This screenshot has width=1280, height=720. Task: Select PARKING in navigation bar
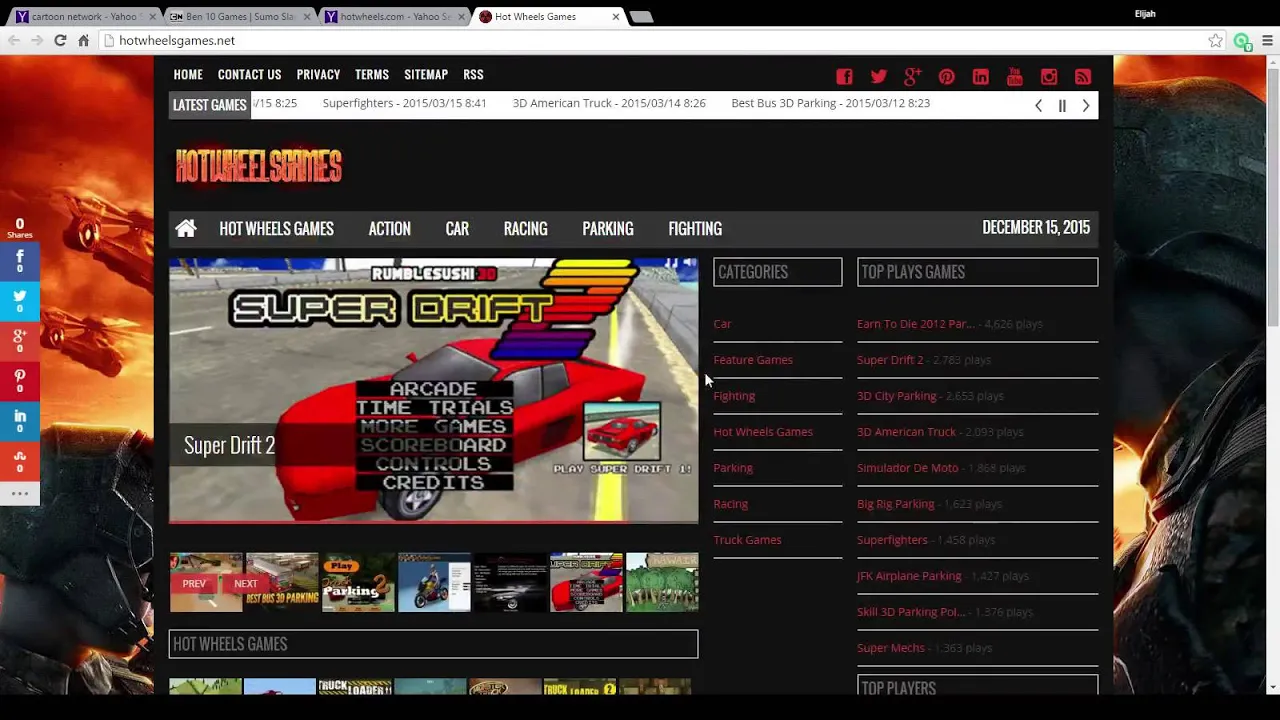608,228
